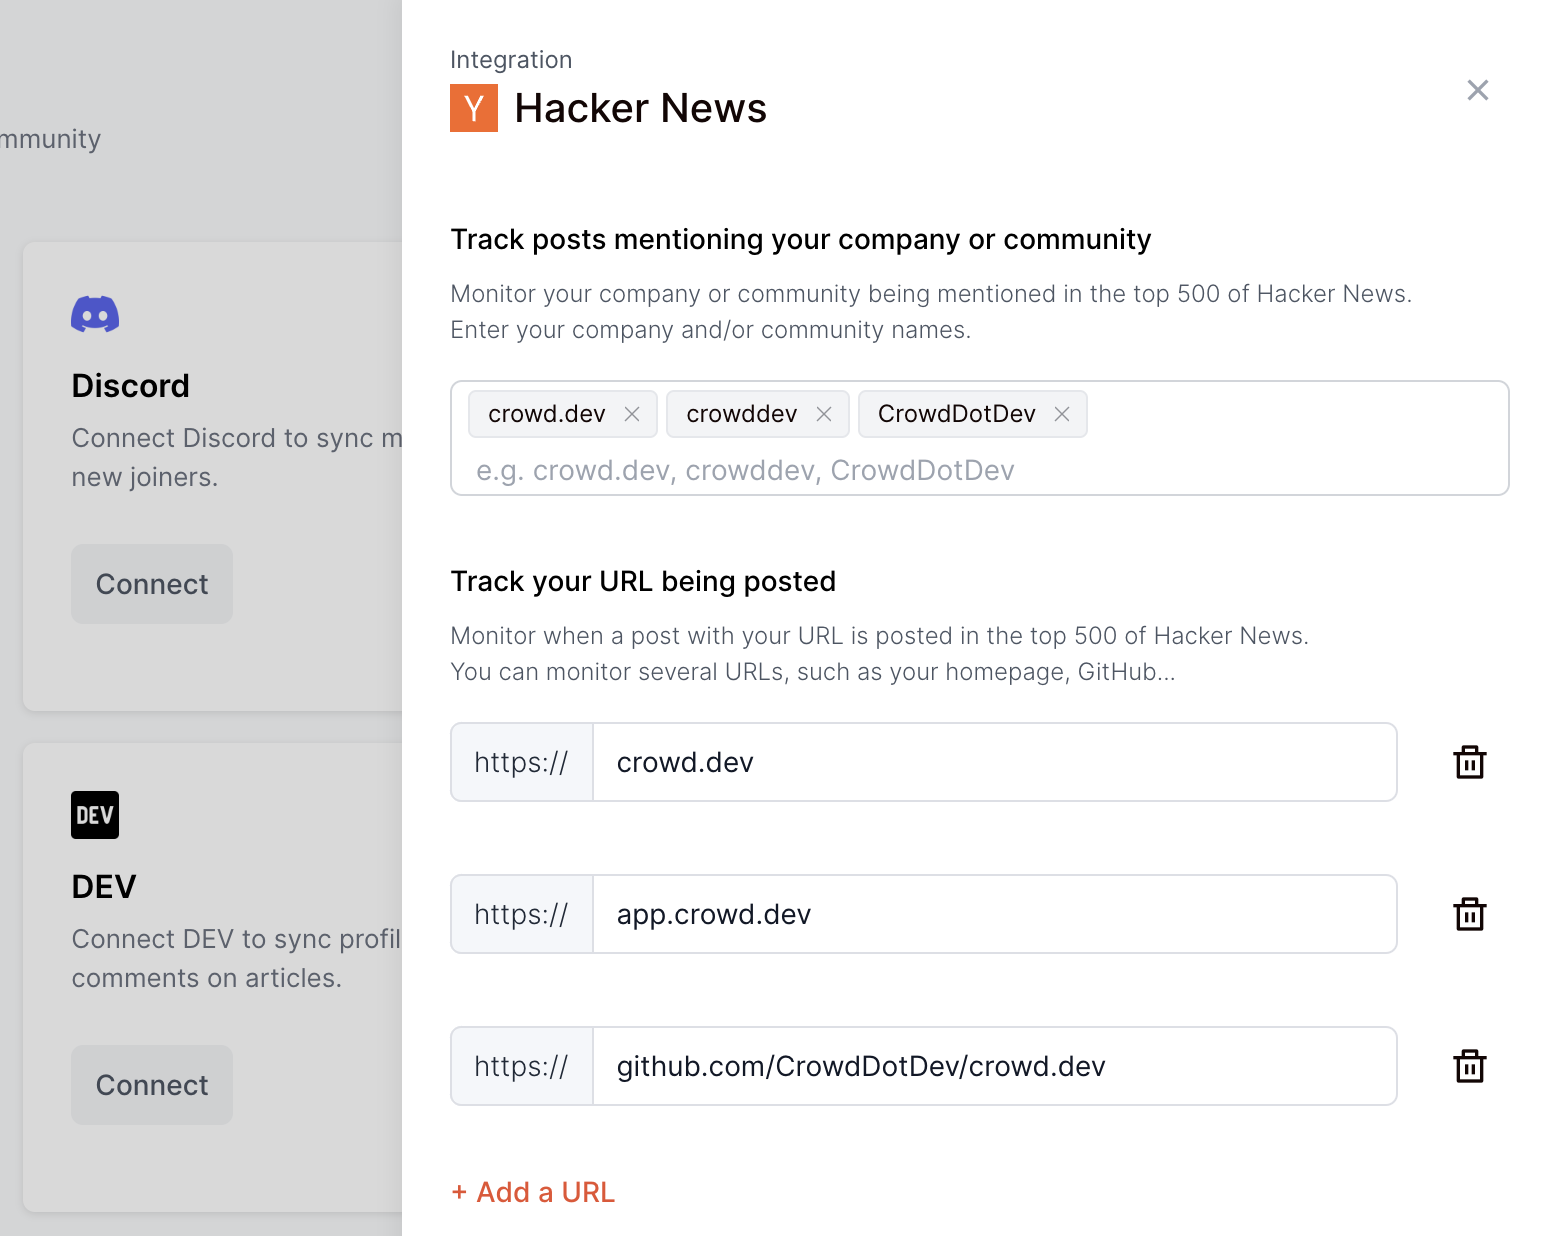The width and height of the screenshot is (1546, 1236).
Task: Click the Integration label above title
Action: pyautogui.click(x=511, y=60)
